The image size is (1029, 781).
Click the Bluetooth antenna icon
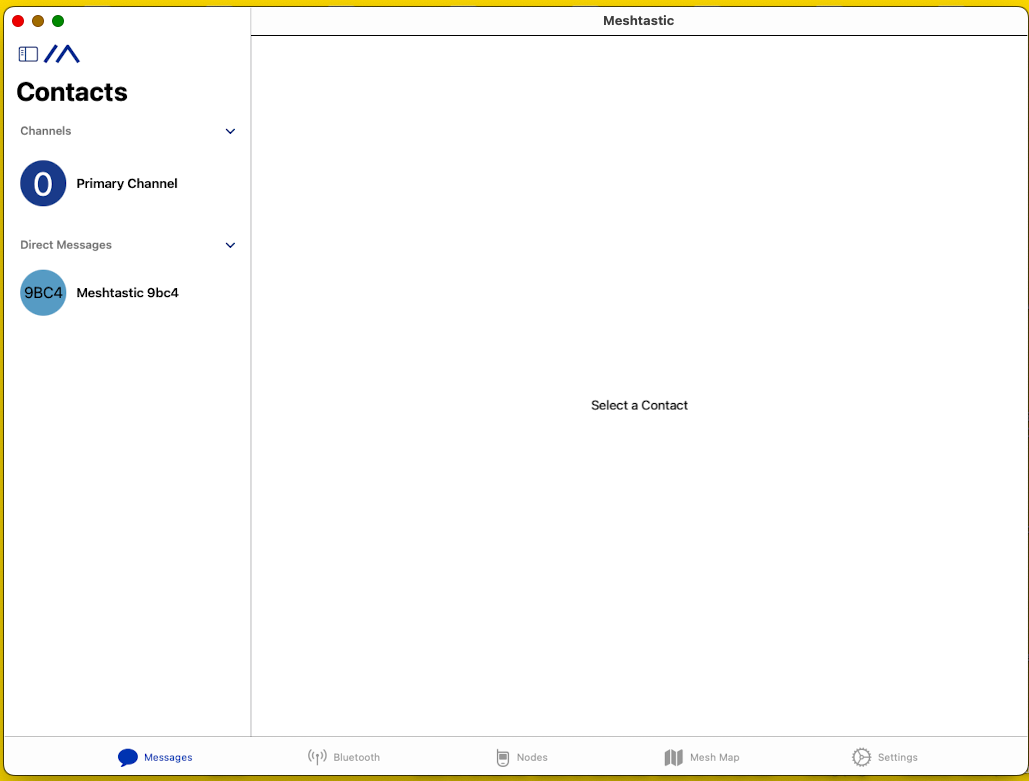[x=317, y=757]
